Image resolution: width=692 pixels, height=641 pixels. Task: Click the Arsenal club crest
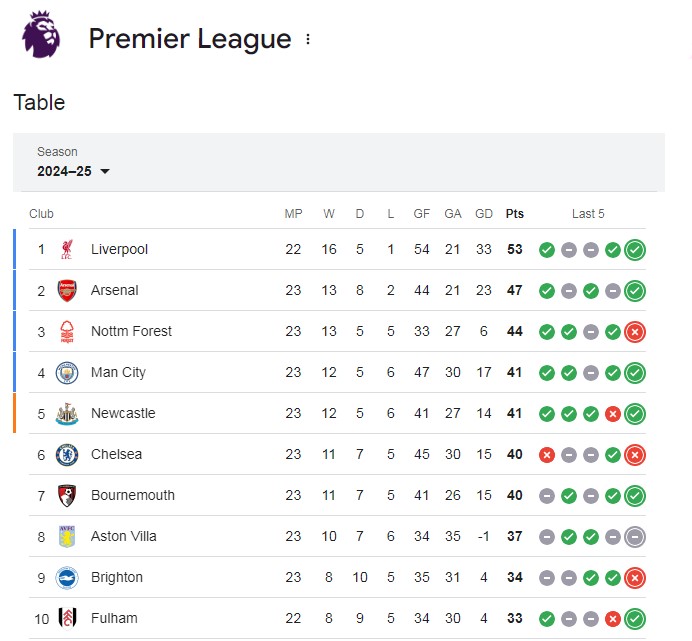67,290
